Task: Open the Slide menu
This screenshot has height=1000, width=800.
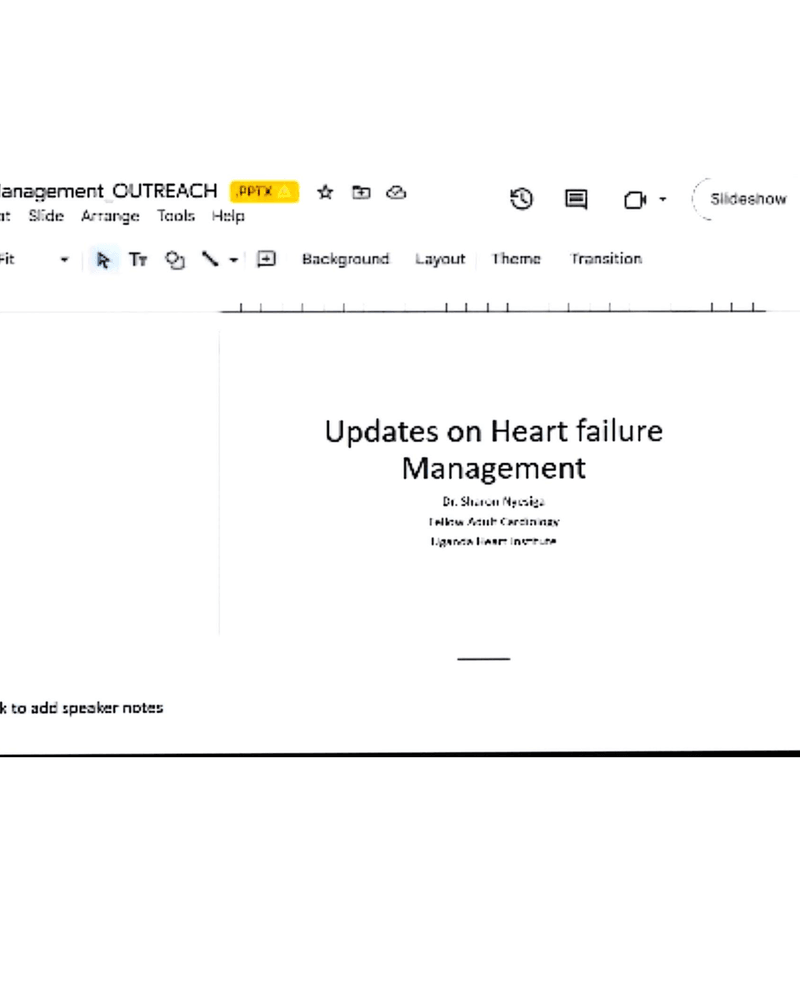Action: [x=46, y=216]
